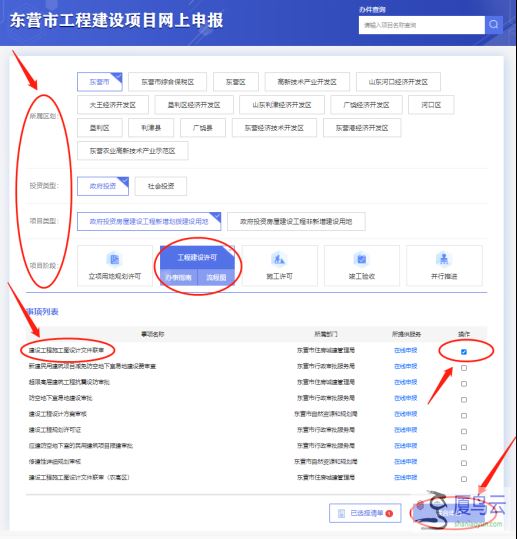
Task: Click the 操作 column header
Action: [464, 334]
